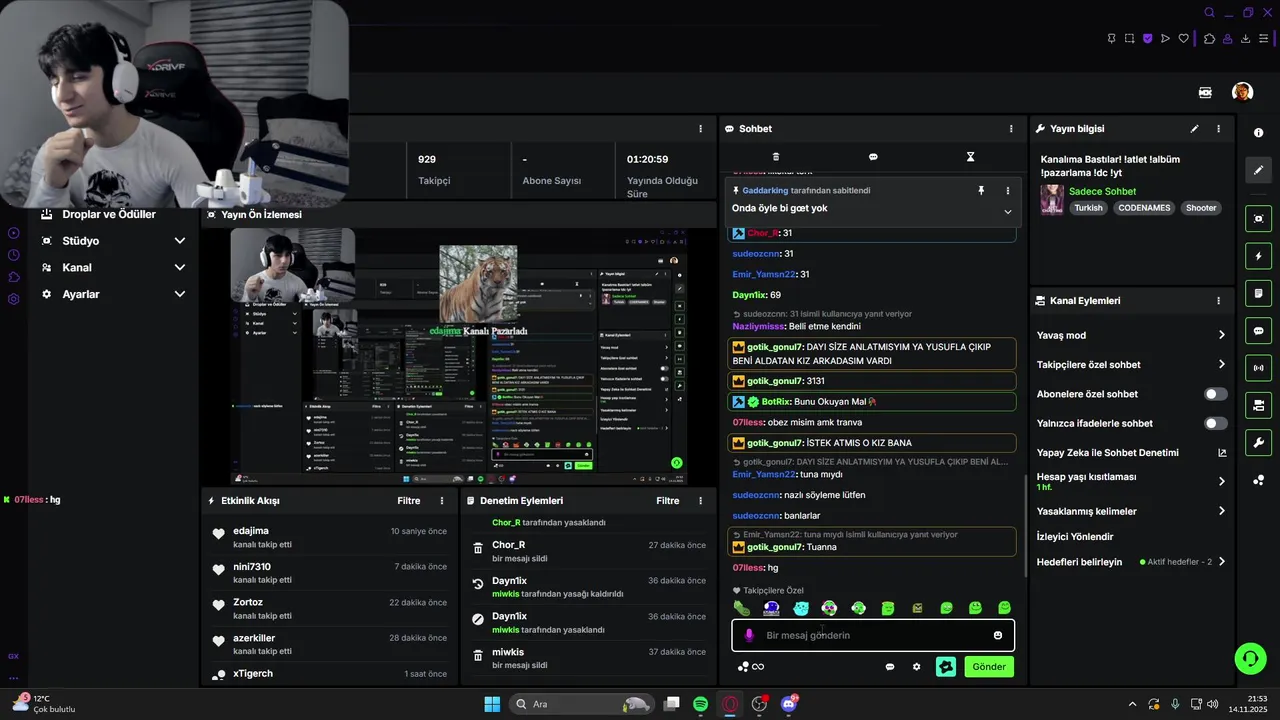The image size is (1280, 720).
Task: Click the trash icon in chat header
Action: point(776,157)
